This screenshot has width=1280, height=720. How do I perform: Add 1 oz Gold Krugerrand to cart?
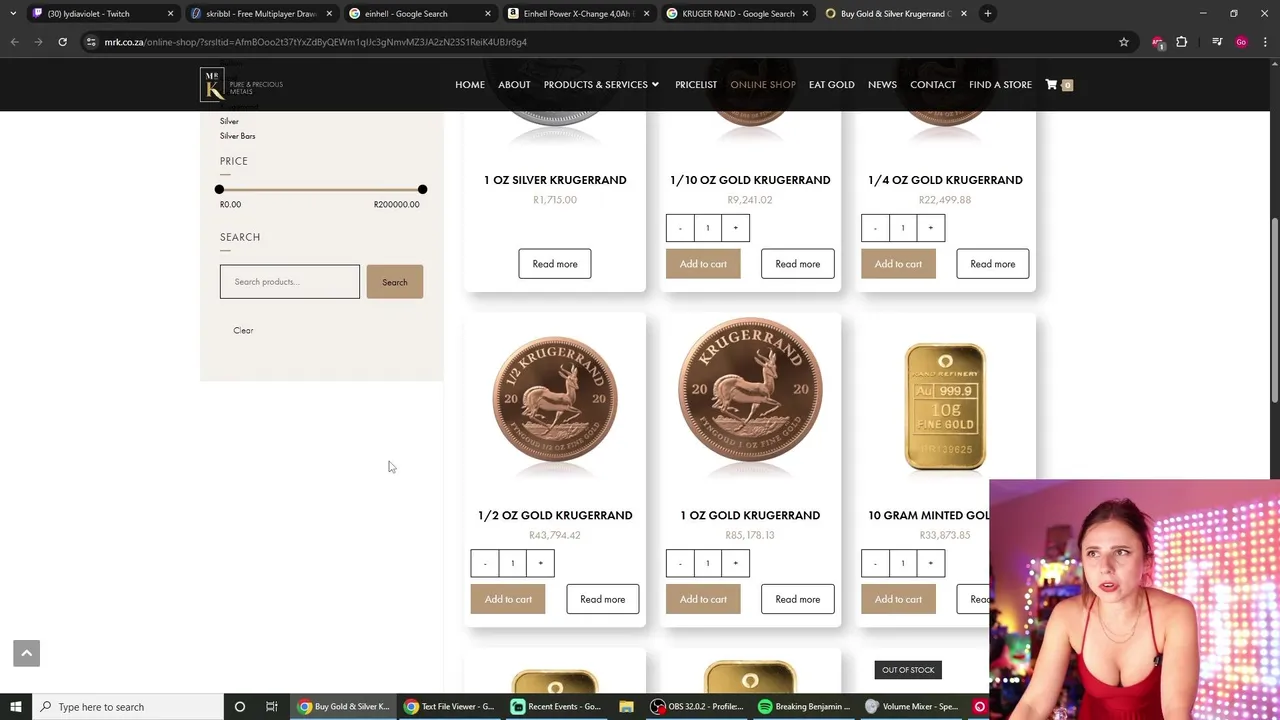click(x=703, y=599)
